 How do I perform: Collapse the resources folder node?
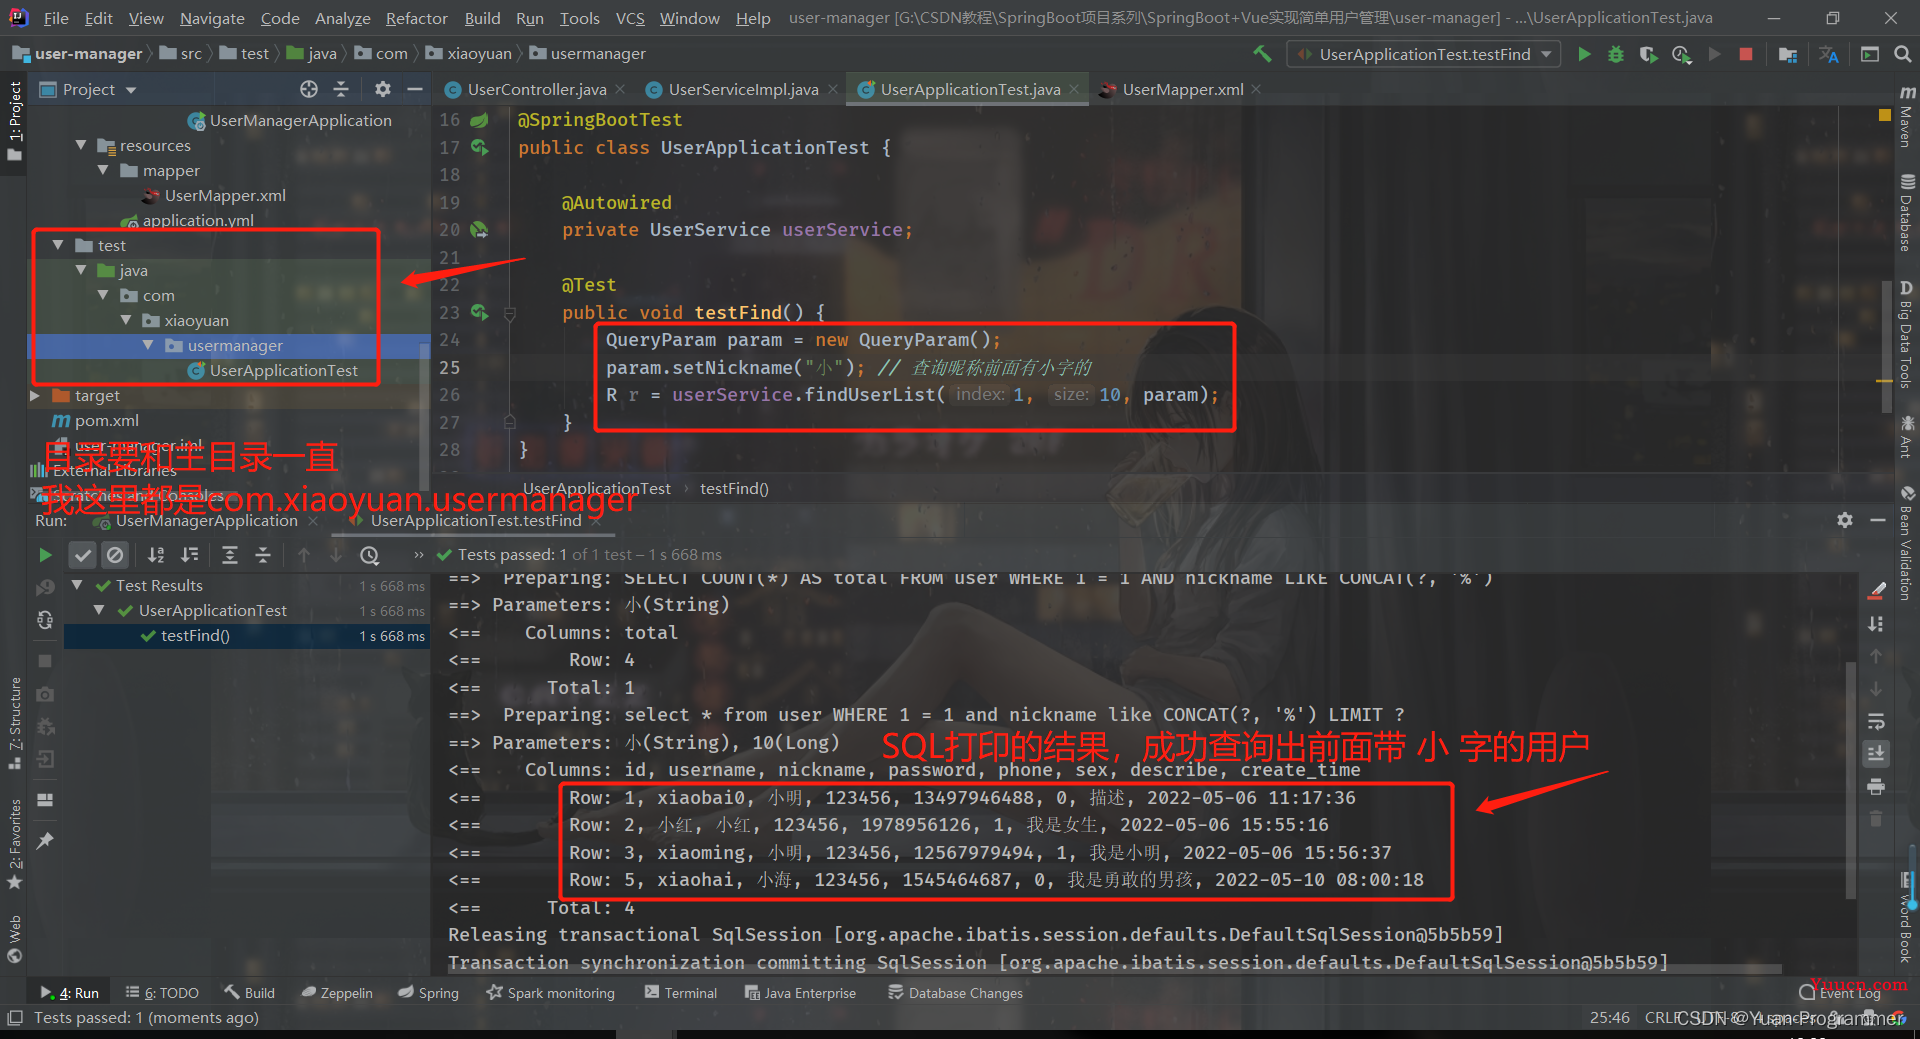point(81,146)
